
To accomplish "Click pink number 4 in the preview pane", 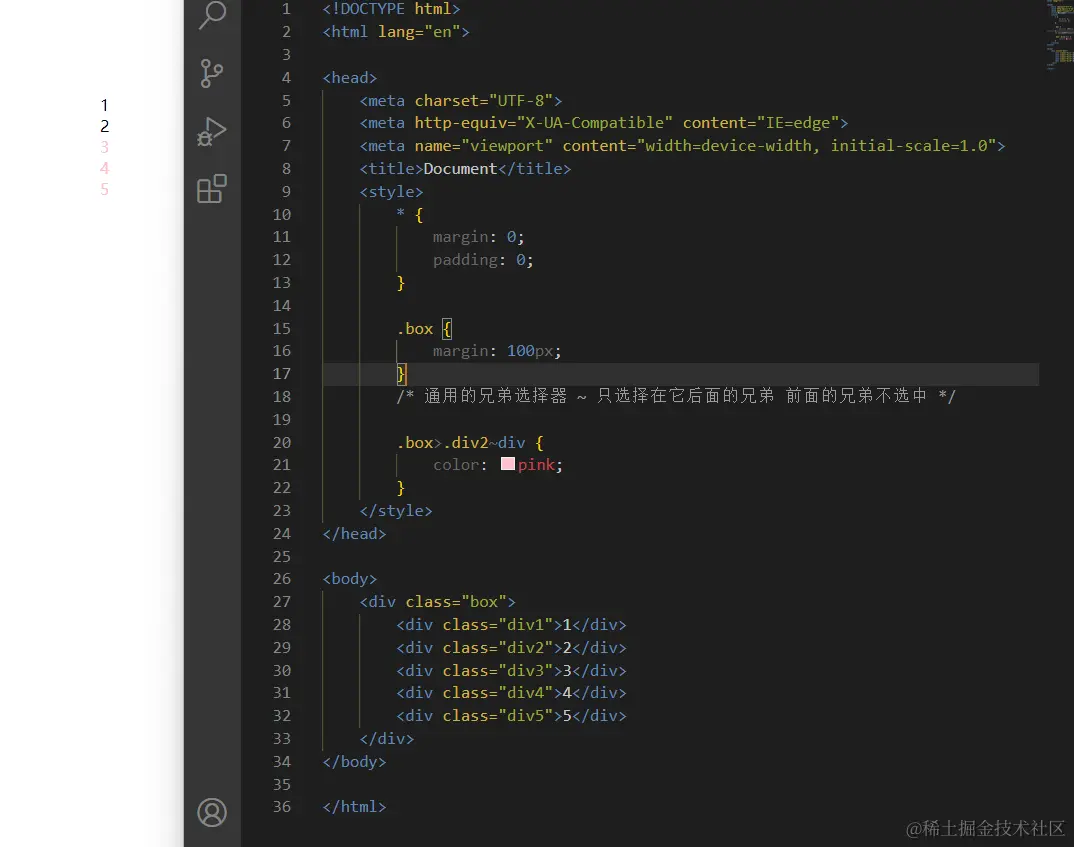I will tap(104, 168).
